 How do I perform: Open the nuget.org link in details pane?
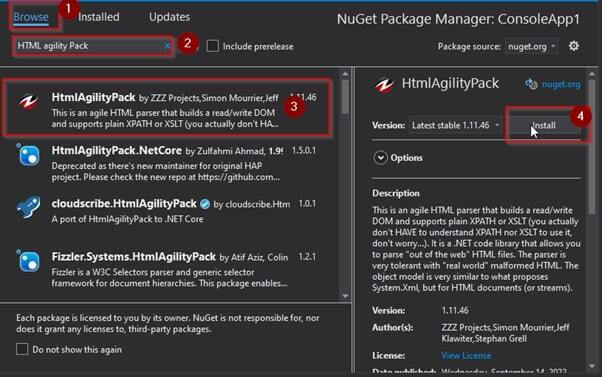[x=561, y=84]
